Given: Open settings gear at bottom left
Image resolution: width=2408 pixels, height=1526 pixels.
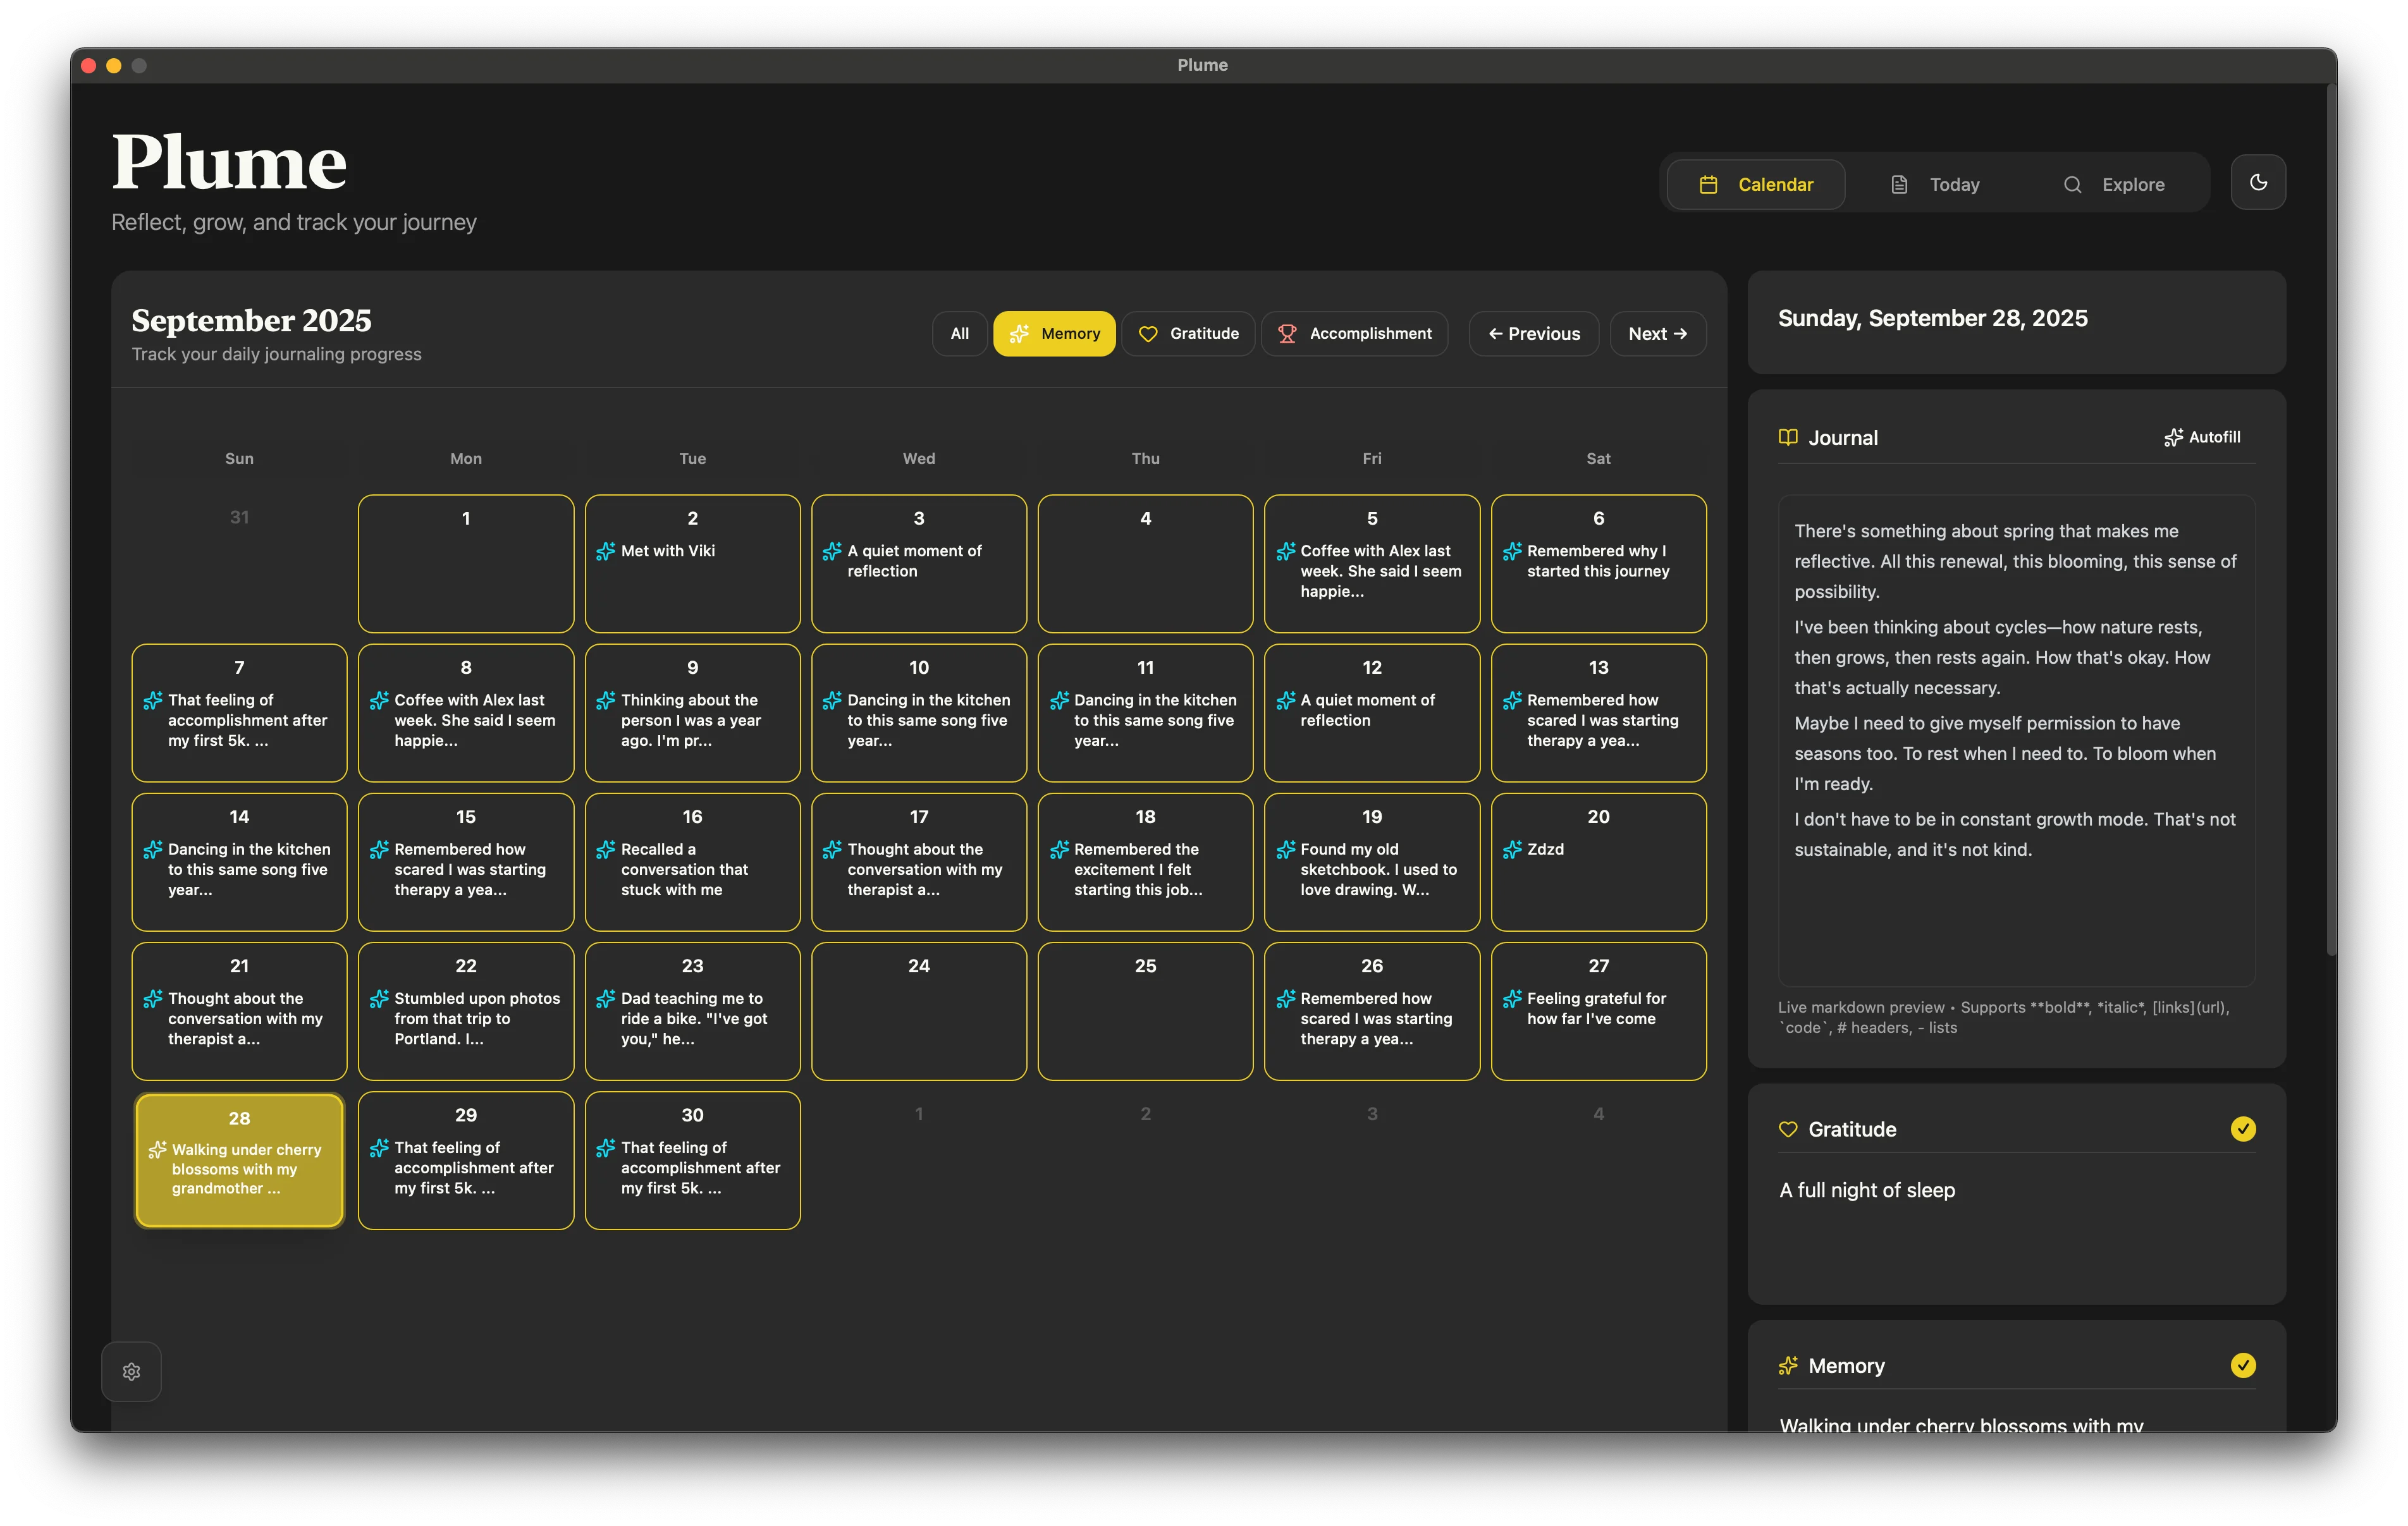Looking at the screenshot, I should pyautogui.click(x=131, y=1371).
